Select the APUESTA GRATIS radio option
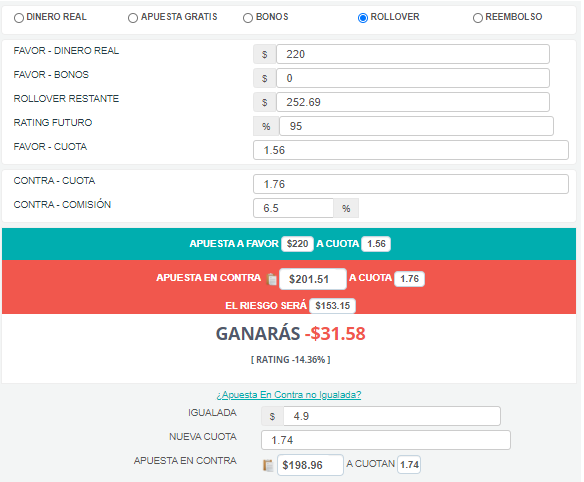The width and height of the screenshot is (584, 482). pos(133,18)
